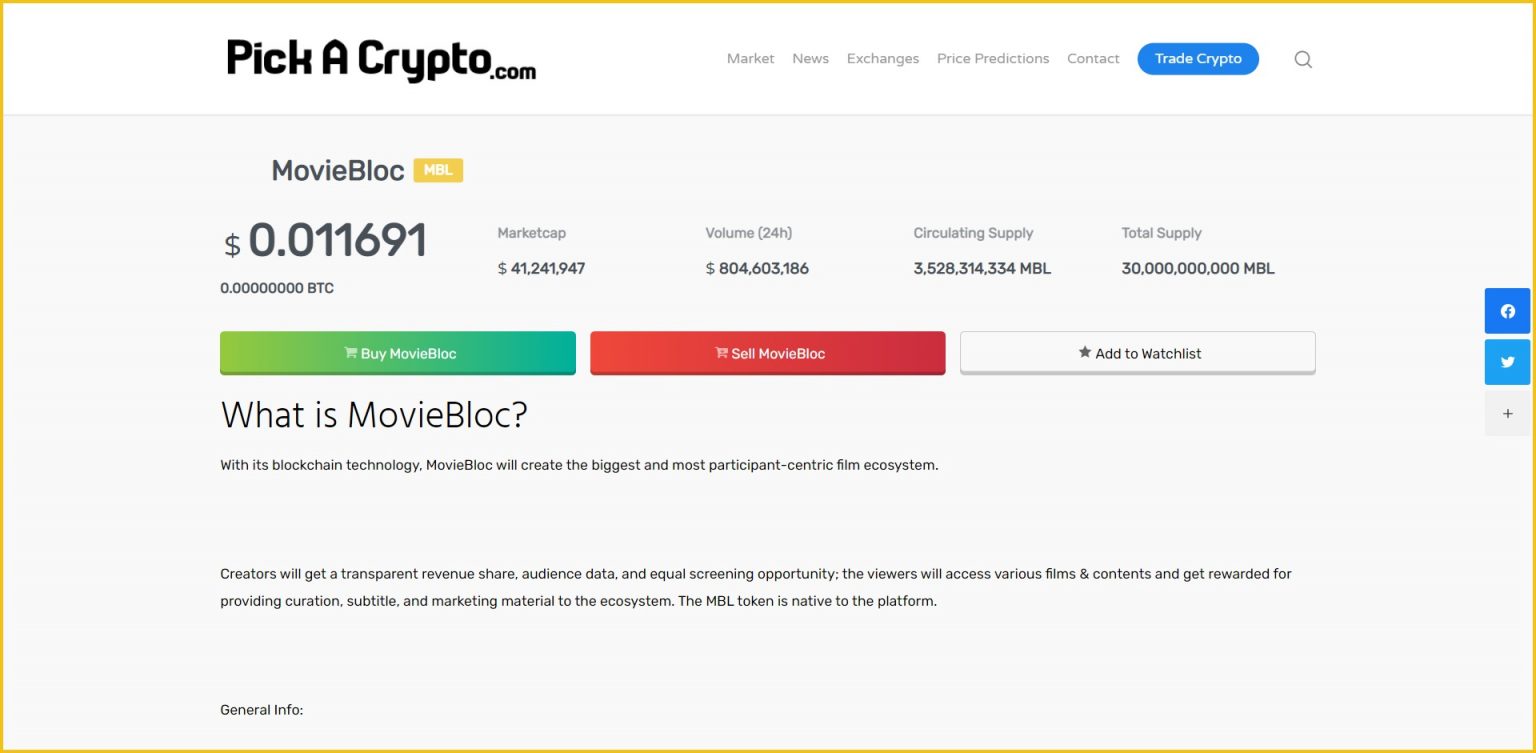Screen dimensions: 1536x753
Task: Select the Marketcap label
Action: tap(531, 233)
